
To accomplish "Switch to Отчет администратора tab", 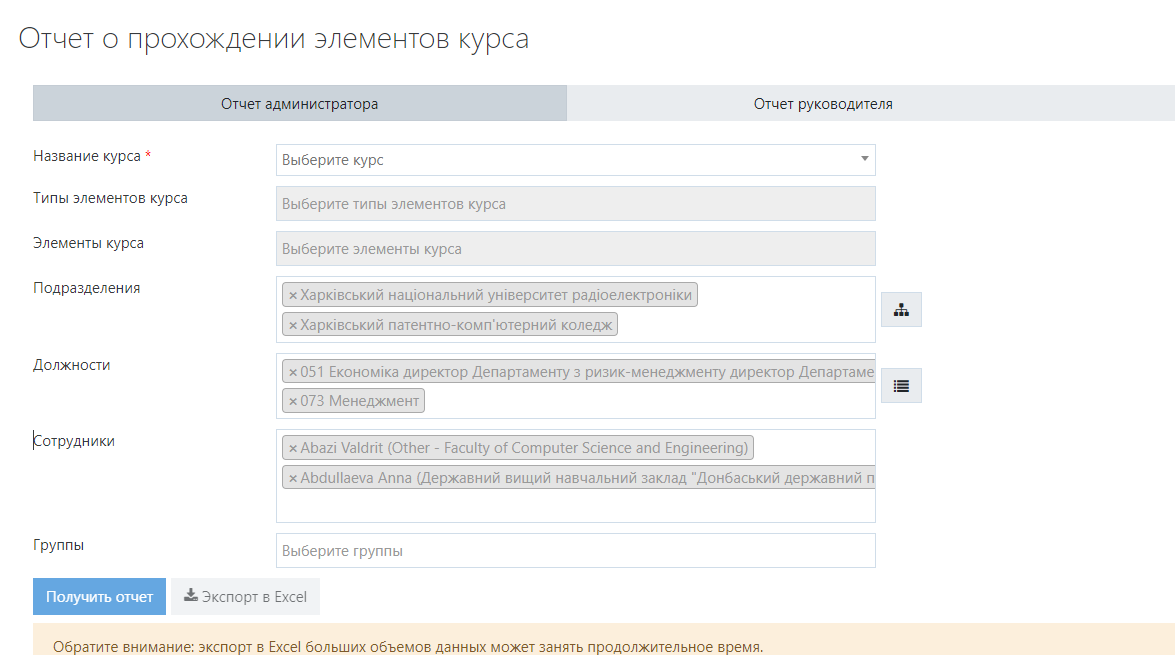I will click(300, 103).
